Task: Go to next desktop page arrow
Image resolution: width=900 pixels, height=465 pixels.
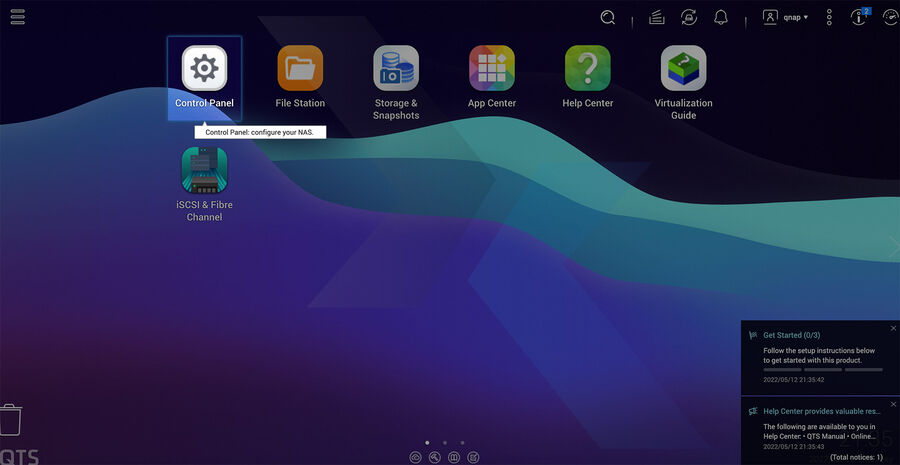Action: click(892, 245)
